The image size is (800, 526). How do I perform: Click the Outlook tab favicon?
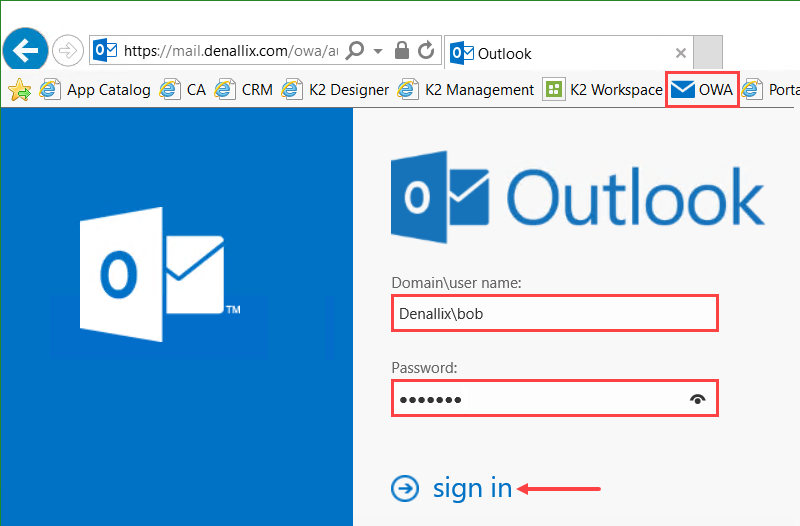click(x=462, y=53)
